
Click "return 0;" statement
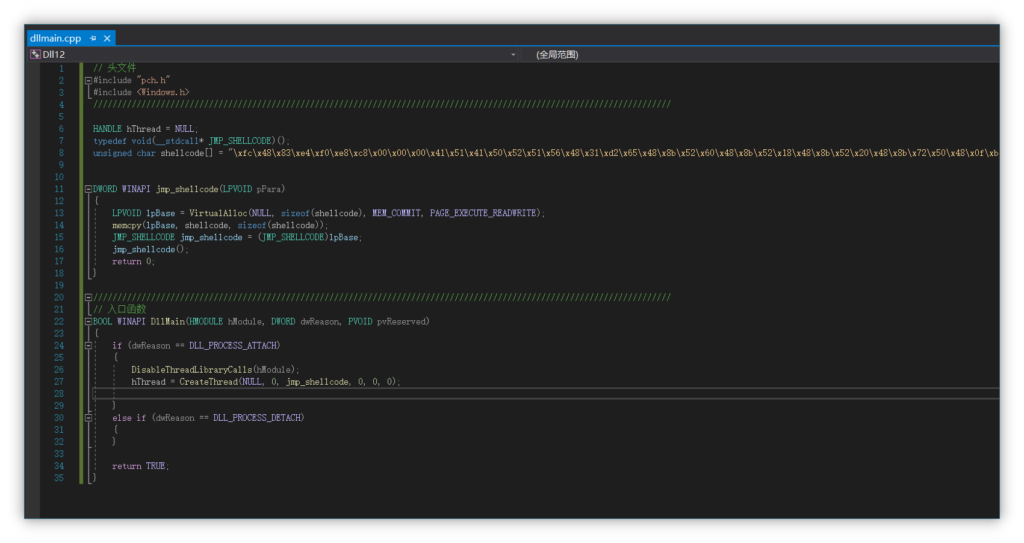(x=133, y=261)
